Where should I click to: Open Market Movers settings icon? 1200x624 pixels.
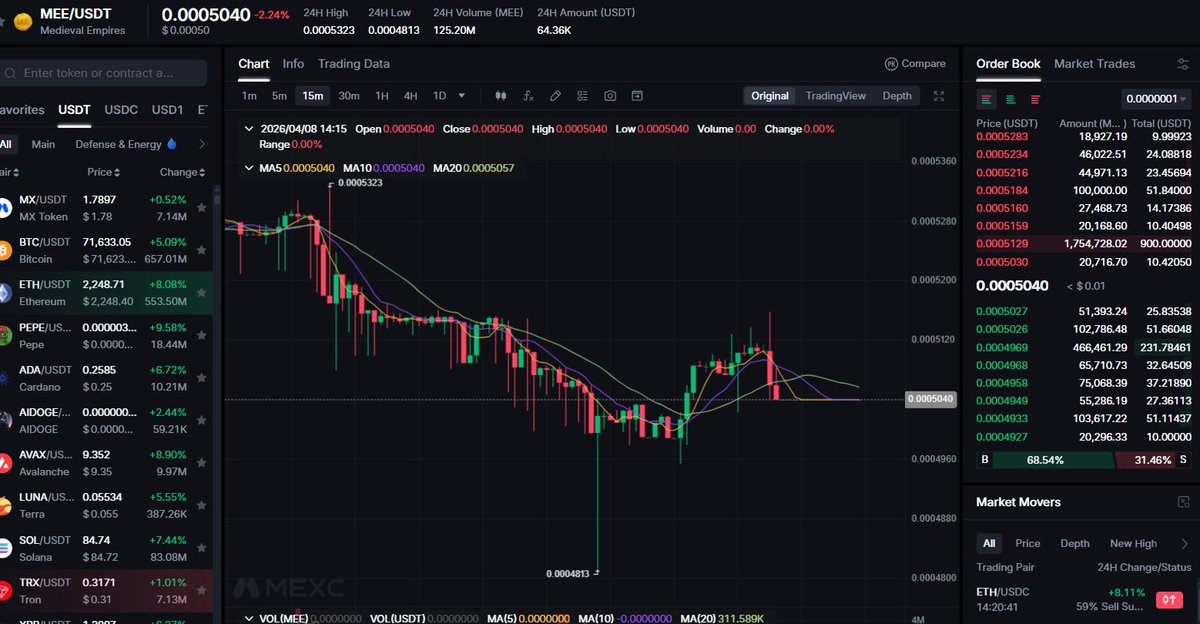1183,502
